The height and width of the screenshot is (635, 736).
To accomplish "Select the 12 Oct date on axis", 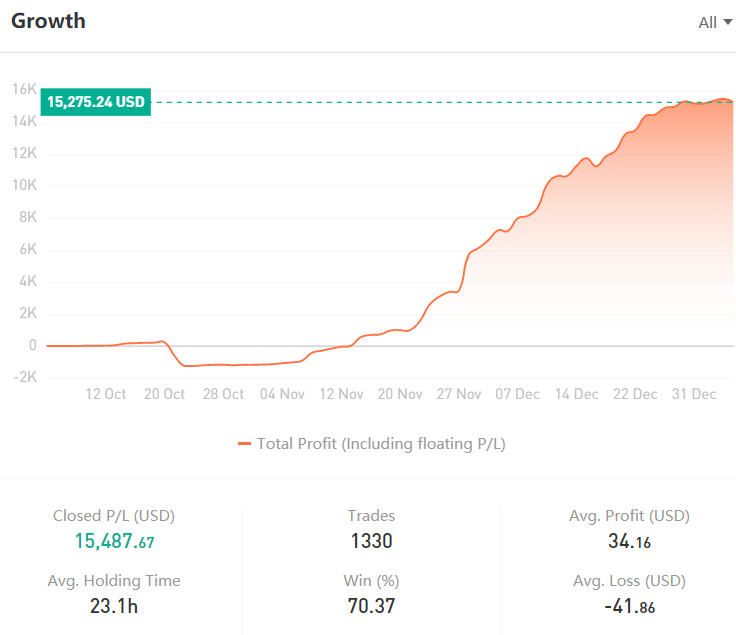I will point(106,394).
